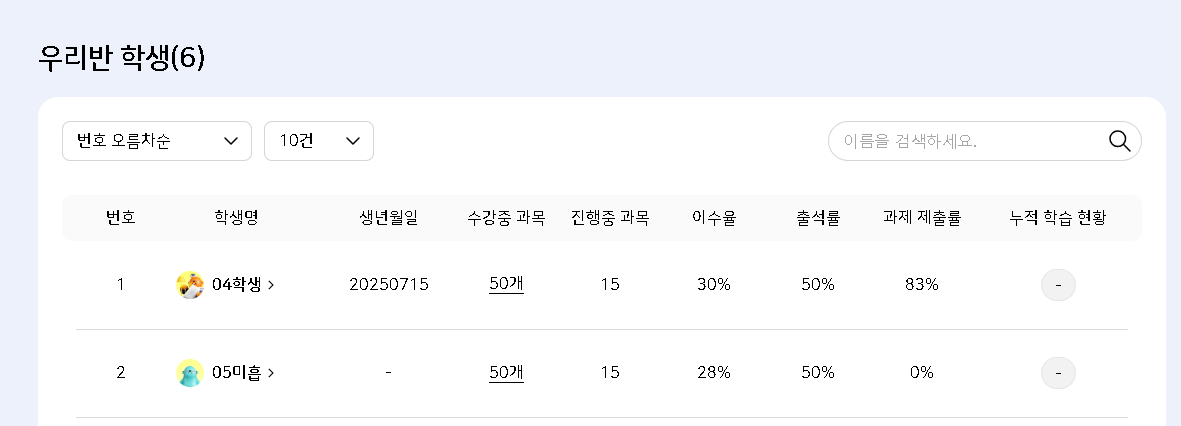
Task: Click the 과제 제출률 column header
Action: click(921, 218)
